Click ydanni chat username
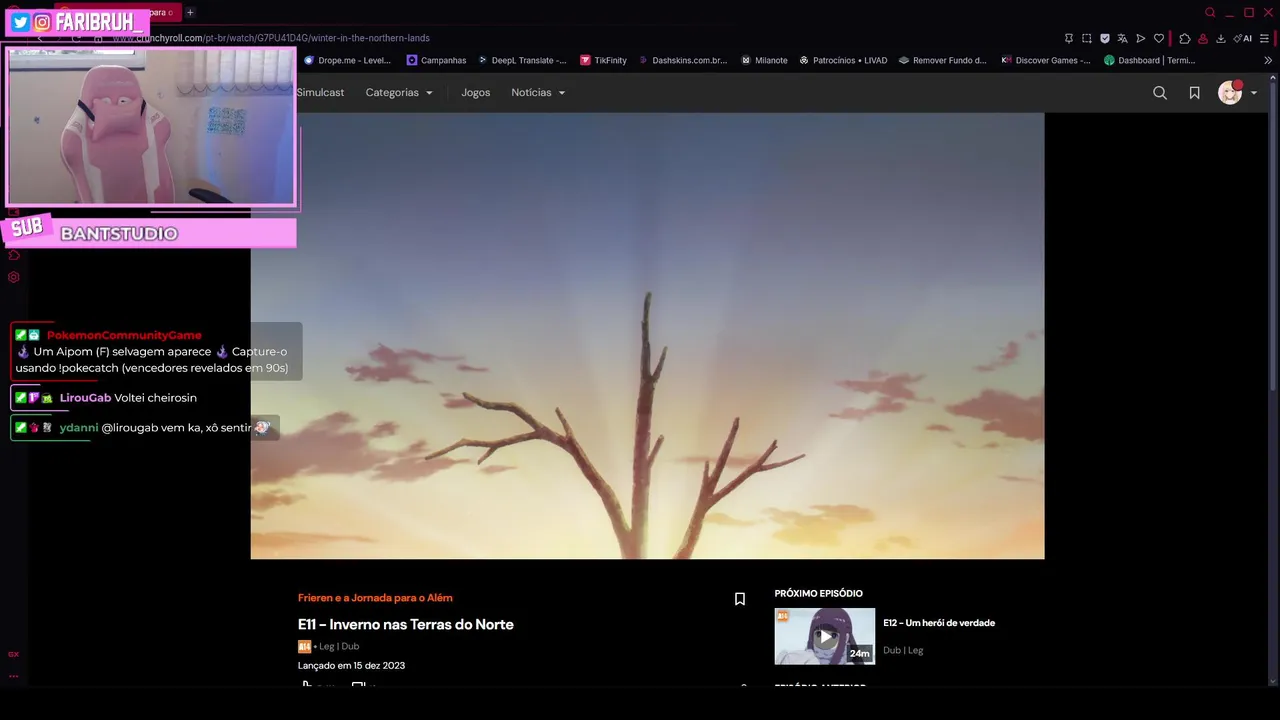 coord(79,428)
